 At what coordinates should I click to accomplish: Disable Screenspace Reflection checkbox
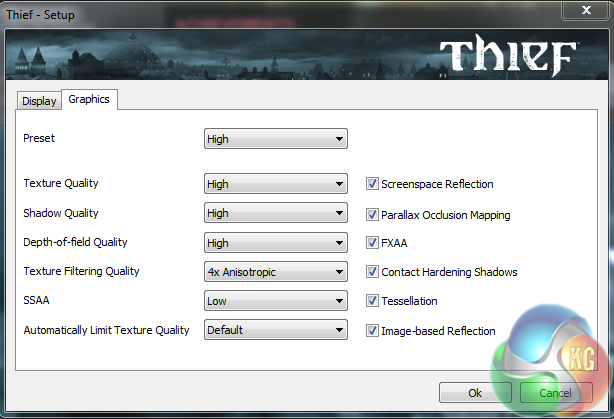point(372,184)
